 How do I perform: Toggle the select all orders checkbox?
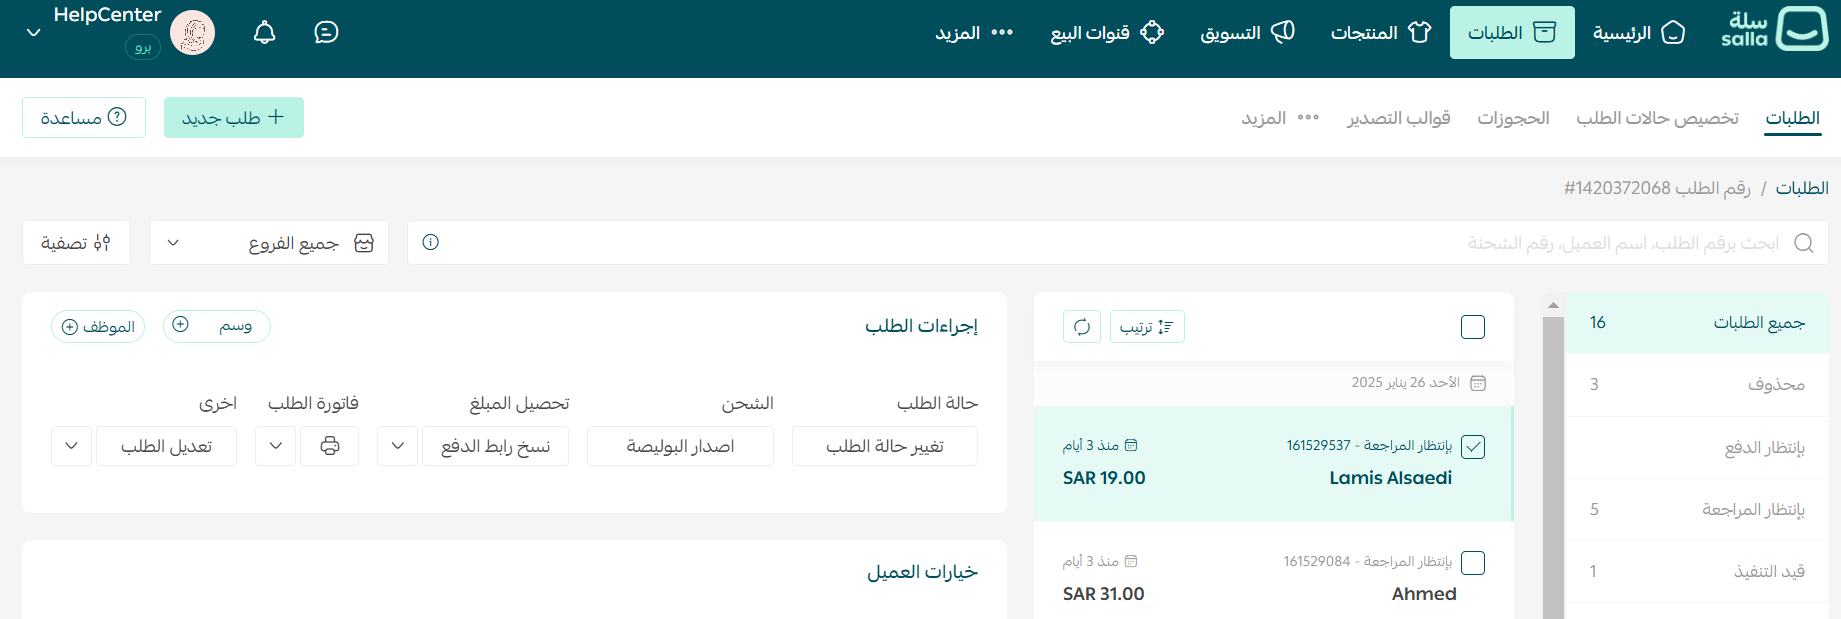(x=1473, y=327)
